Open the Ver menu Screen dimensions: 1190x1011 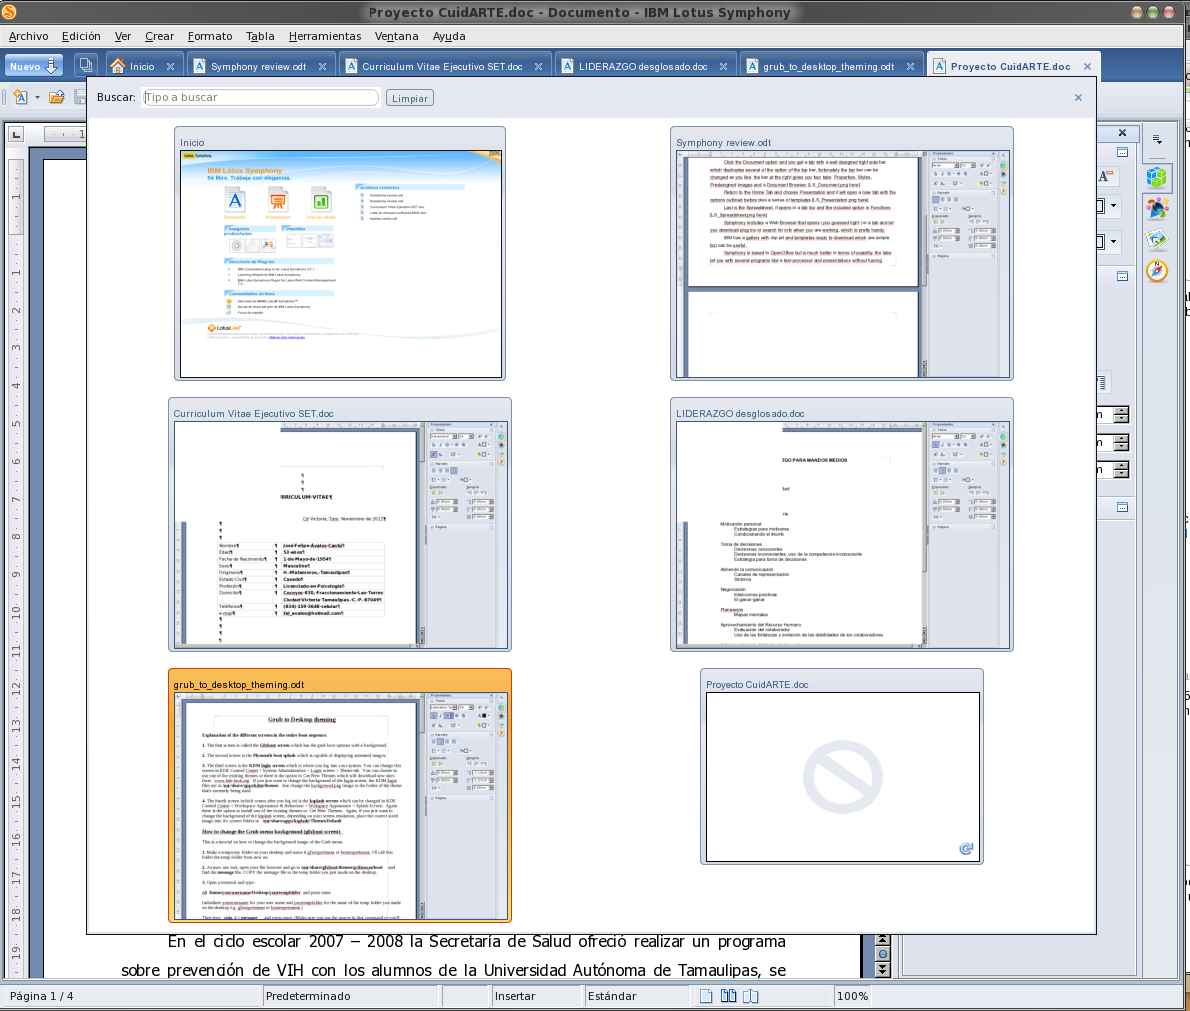click(122, 36)
